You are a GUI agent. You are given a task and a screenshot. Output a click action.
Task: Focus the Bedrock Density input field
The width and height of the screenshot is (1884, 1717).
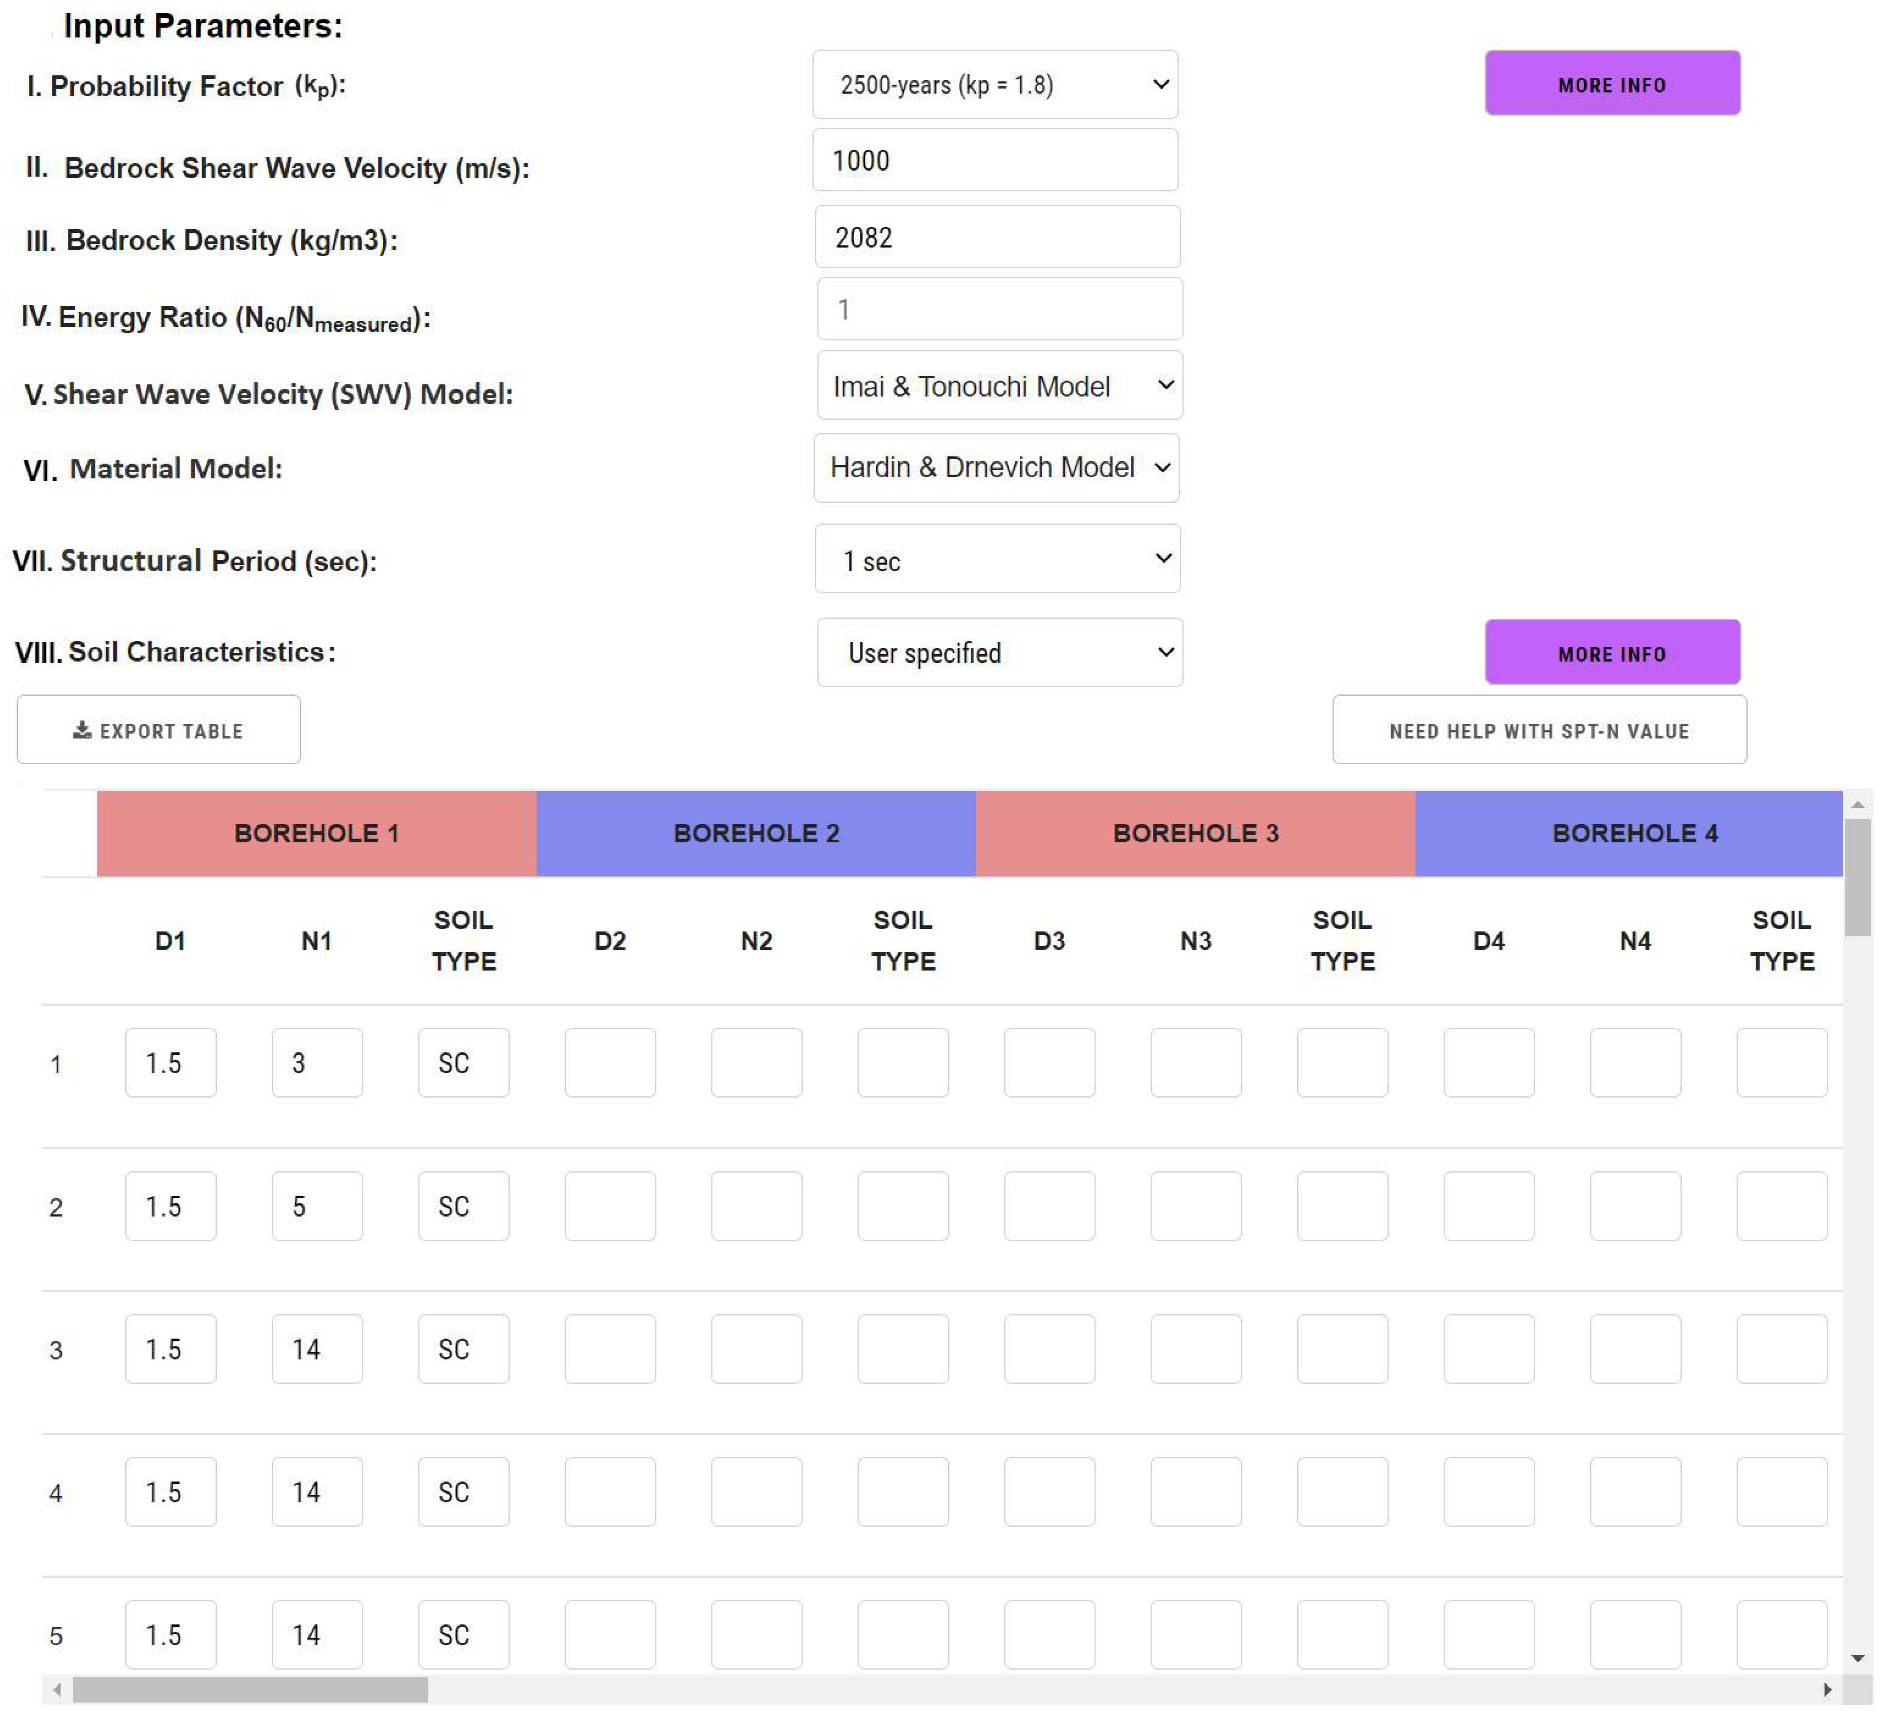coord(997,237)
